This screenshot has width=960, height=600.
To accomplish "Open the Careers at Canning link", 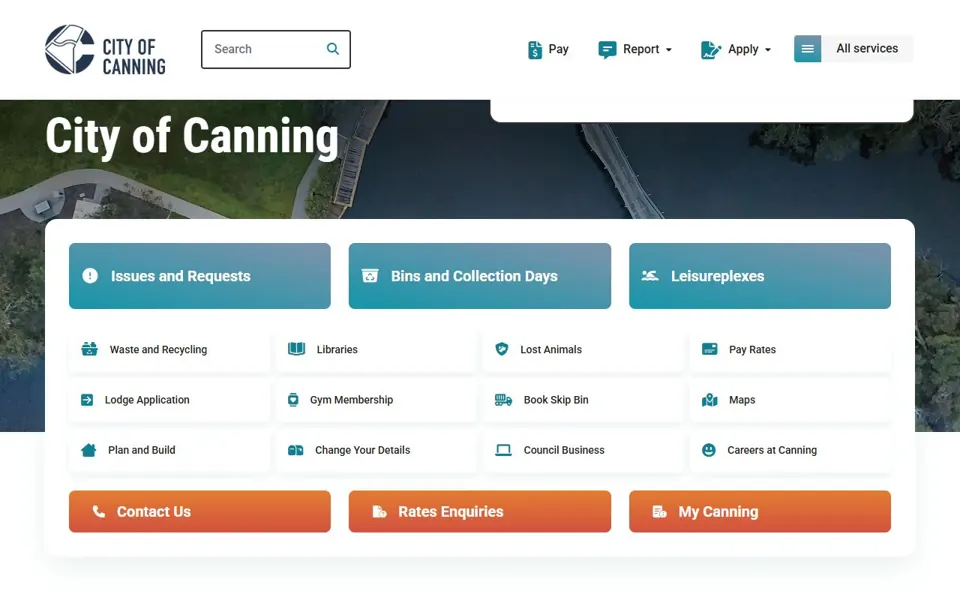I will [772, 450].
